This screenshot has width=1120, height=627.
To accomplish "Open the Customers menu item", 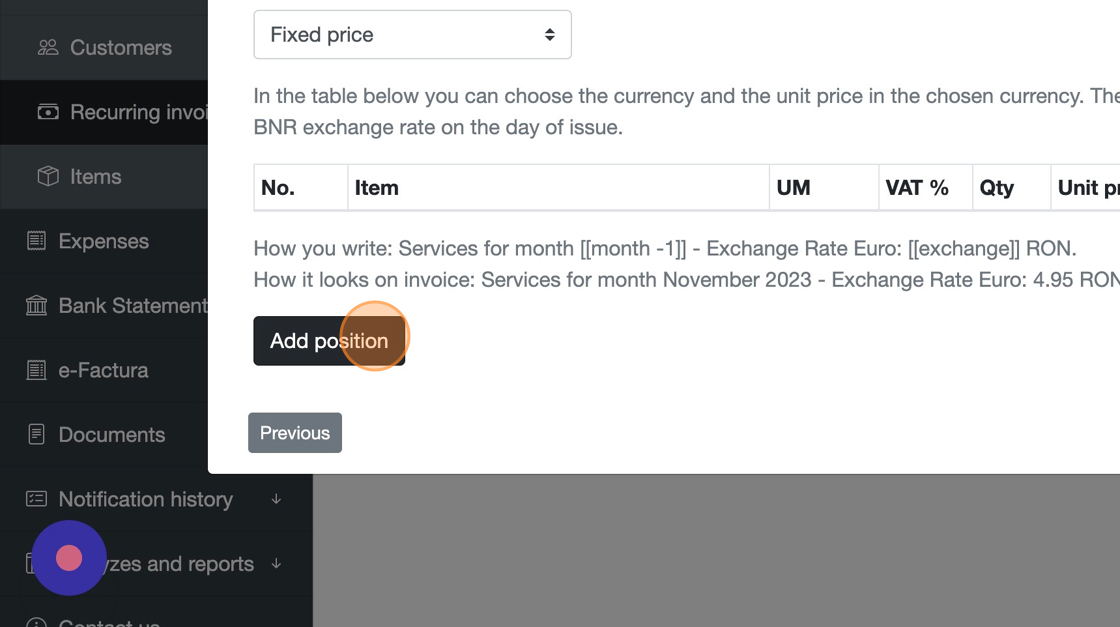I will pyautogui.click(x=120, y=47).
